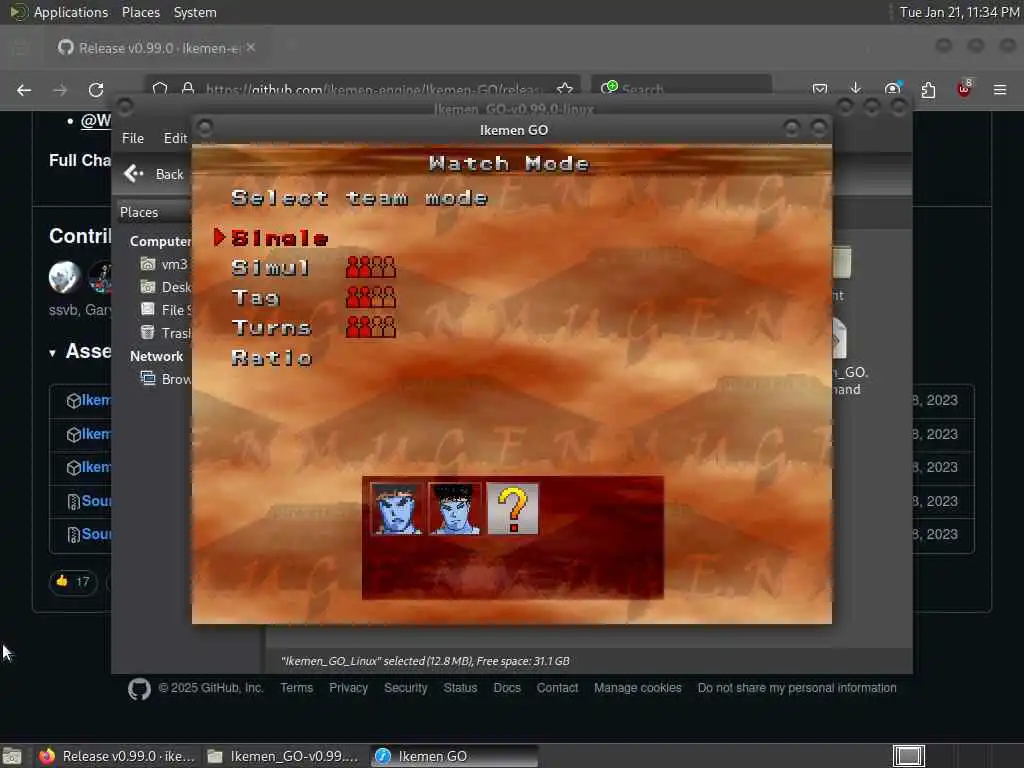This screenshot has height=768, width=1024.
Task: Open the uBlock extension icon
Action: point(964,89)
